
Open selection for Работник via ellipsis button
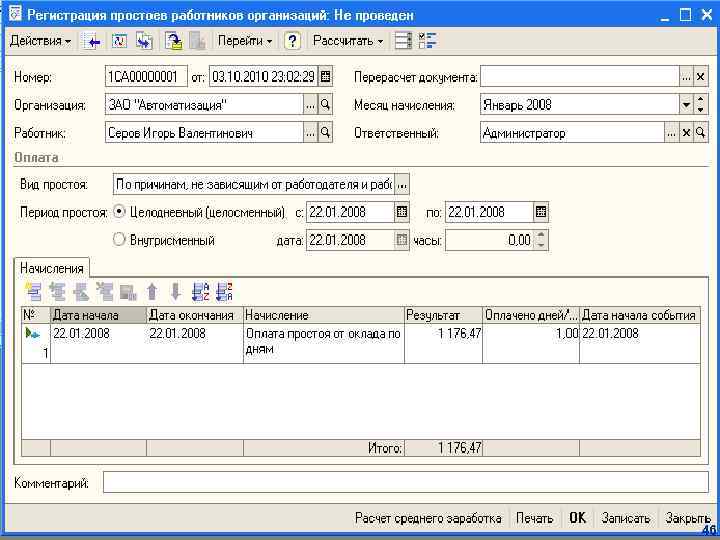310,133
